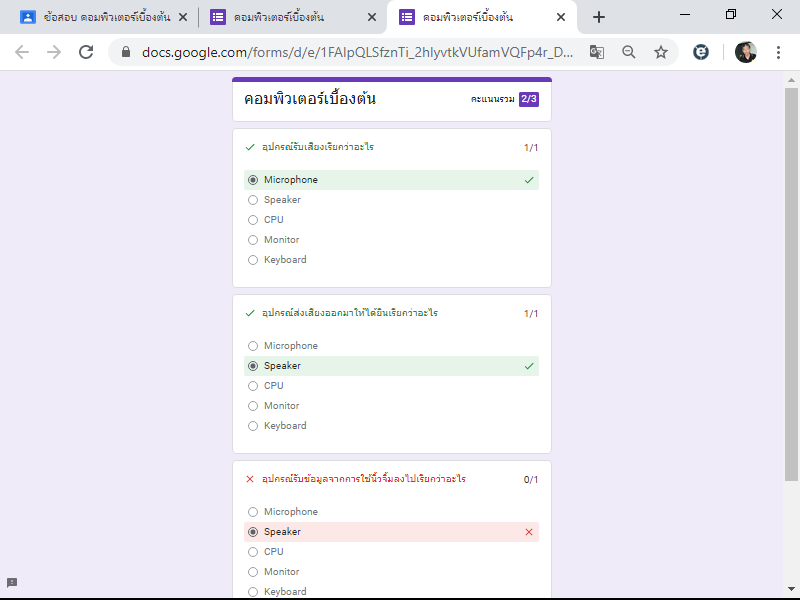Bookmark this page with the star icon
This screenshot has height=600, width=800.
[661, 52]
